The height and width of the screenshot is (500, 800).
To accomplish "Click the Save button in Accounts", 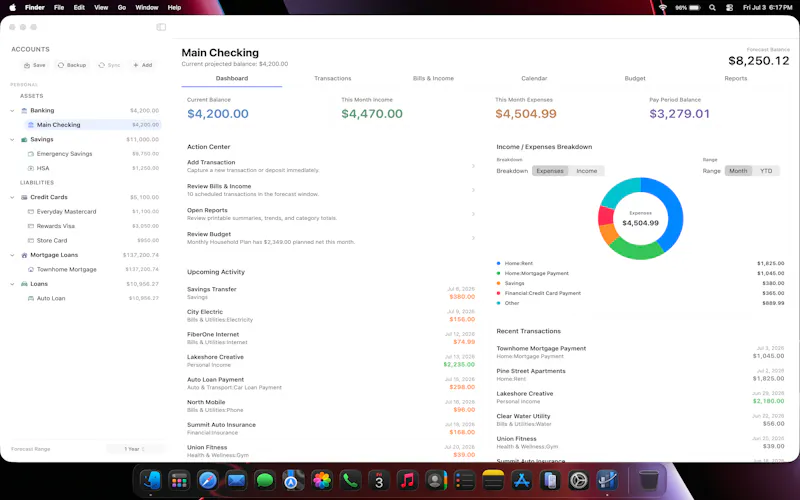I will point(35,65).
